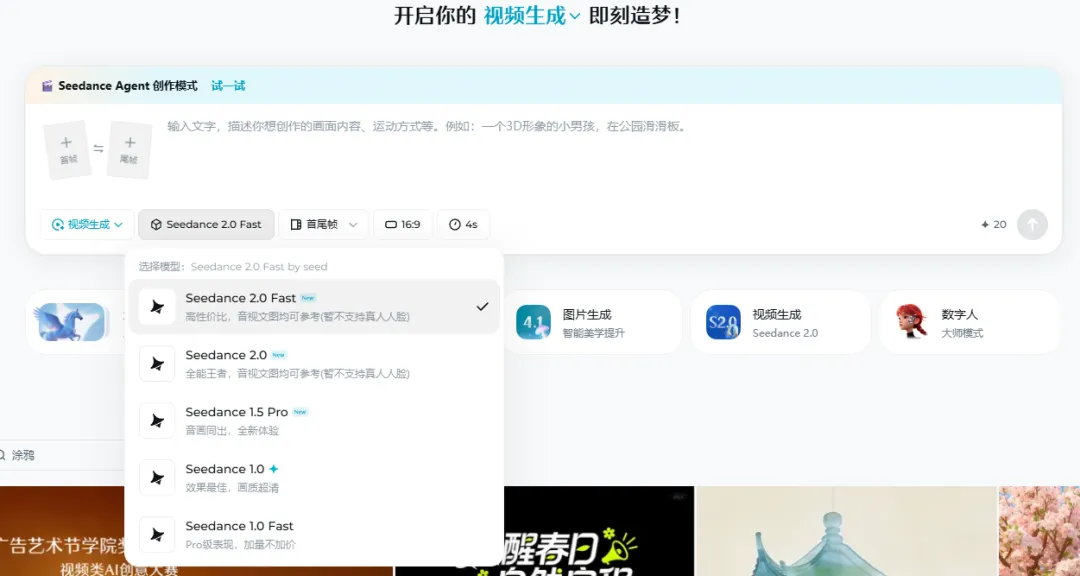This screenshot has height=576, width=1080.
Task: Click the pegasus thumbnail card
Action: pos(72,322)
